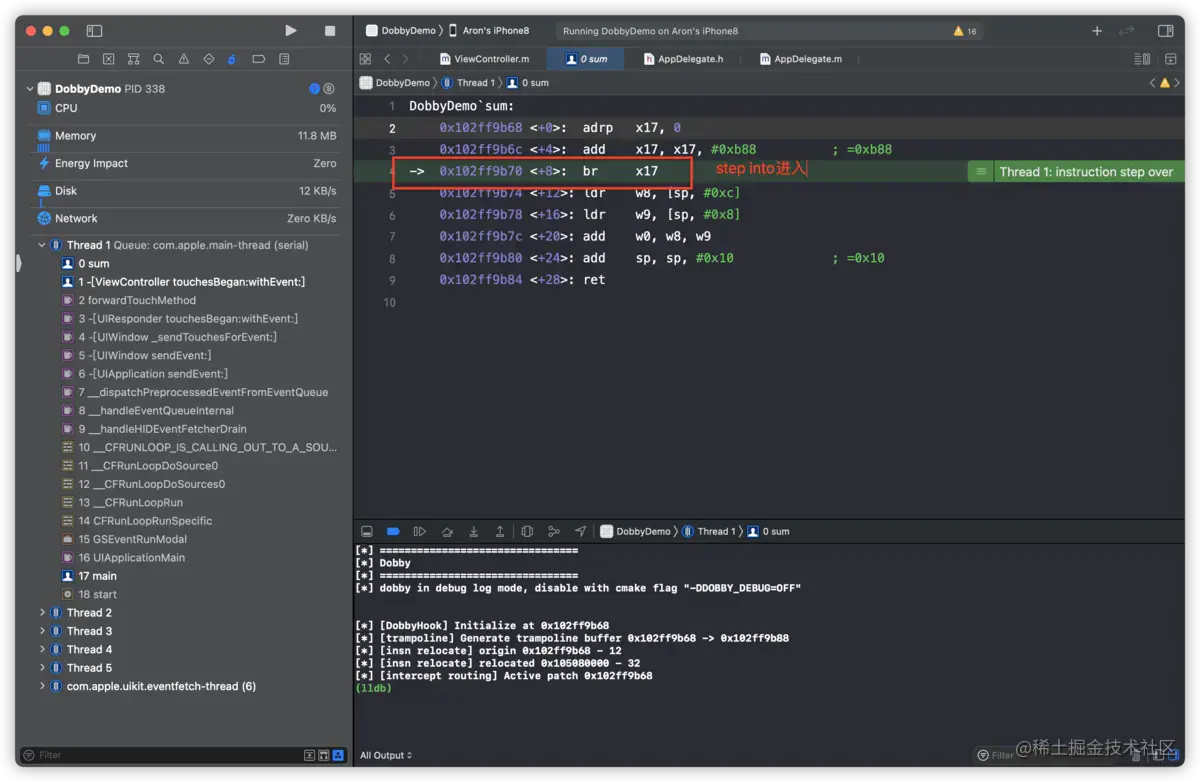
Task: Click the gauge display icon beside PID
Action: (x=329, y=89)
